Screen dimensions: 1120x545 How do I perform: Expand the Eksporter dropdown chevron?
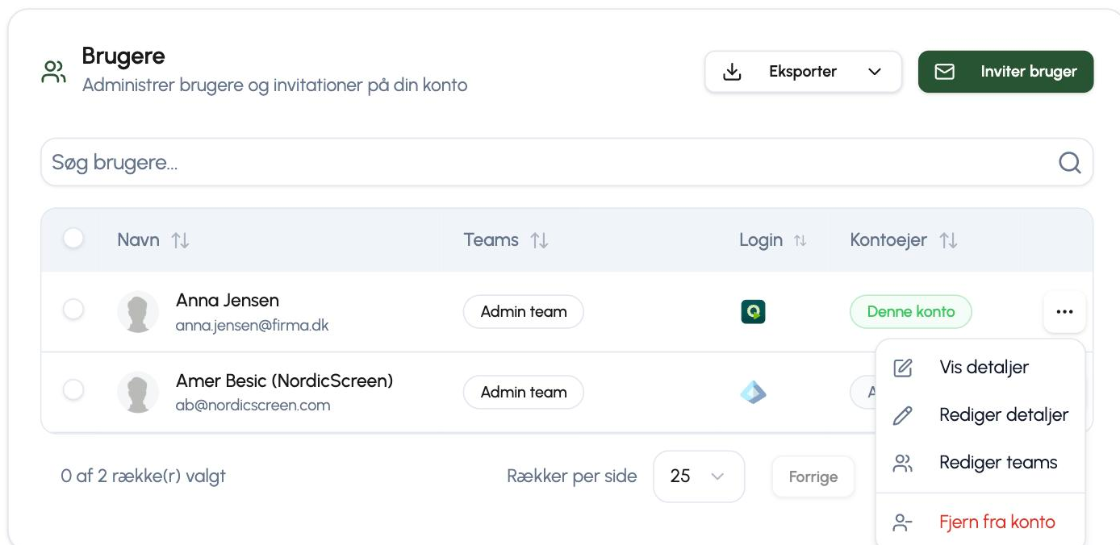[x=874, y=71]
